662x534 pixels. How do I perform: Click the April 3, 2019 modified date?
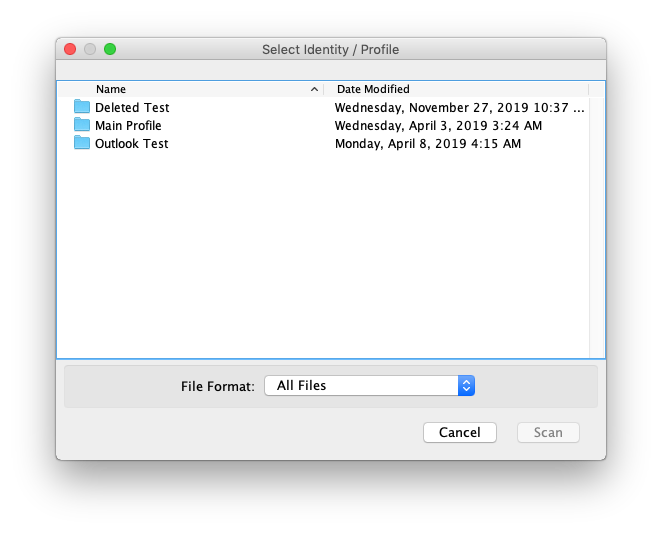(x=438, y=126)
